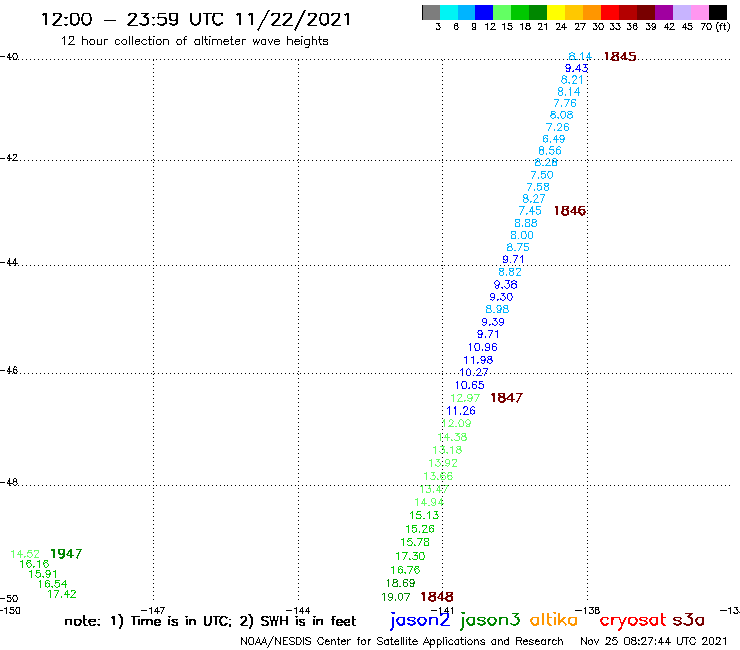Click the black swatch at the scale's end
Screen dimensions: 740x650
point(717,12)
